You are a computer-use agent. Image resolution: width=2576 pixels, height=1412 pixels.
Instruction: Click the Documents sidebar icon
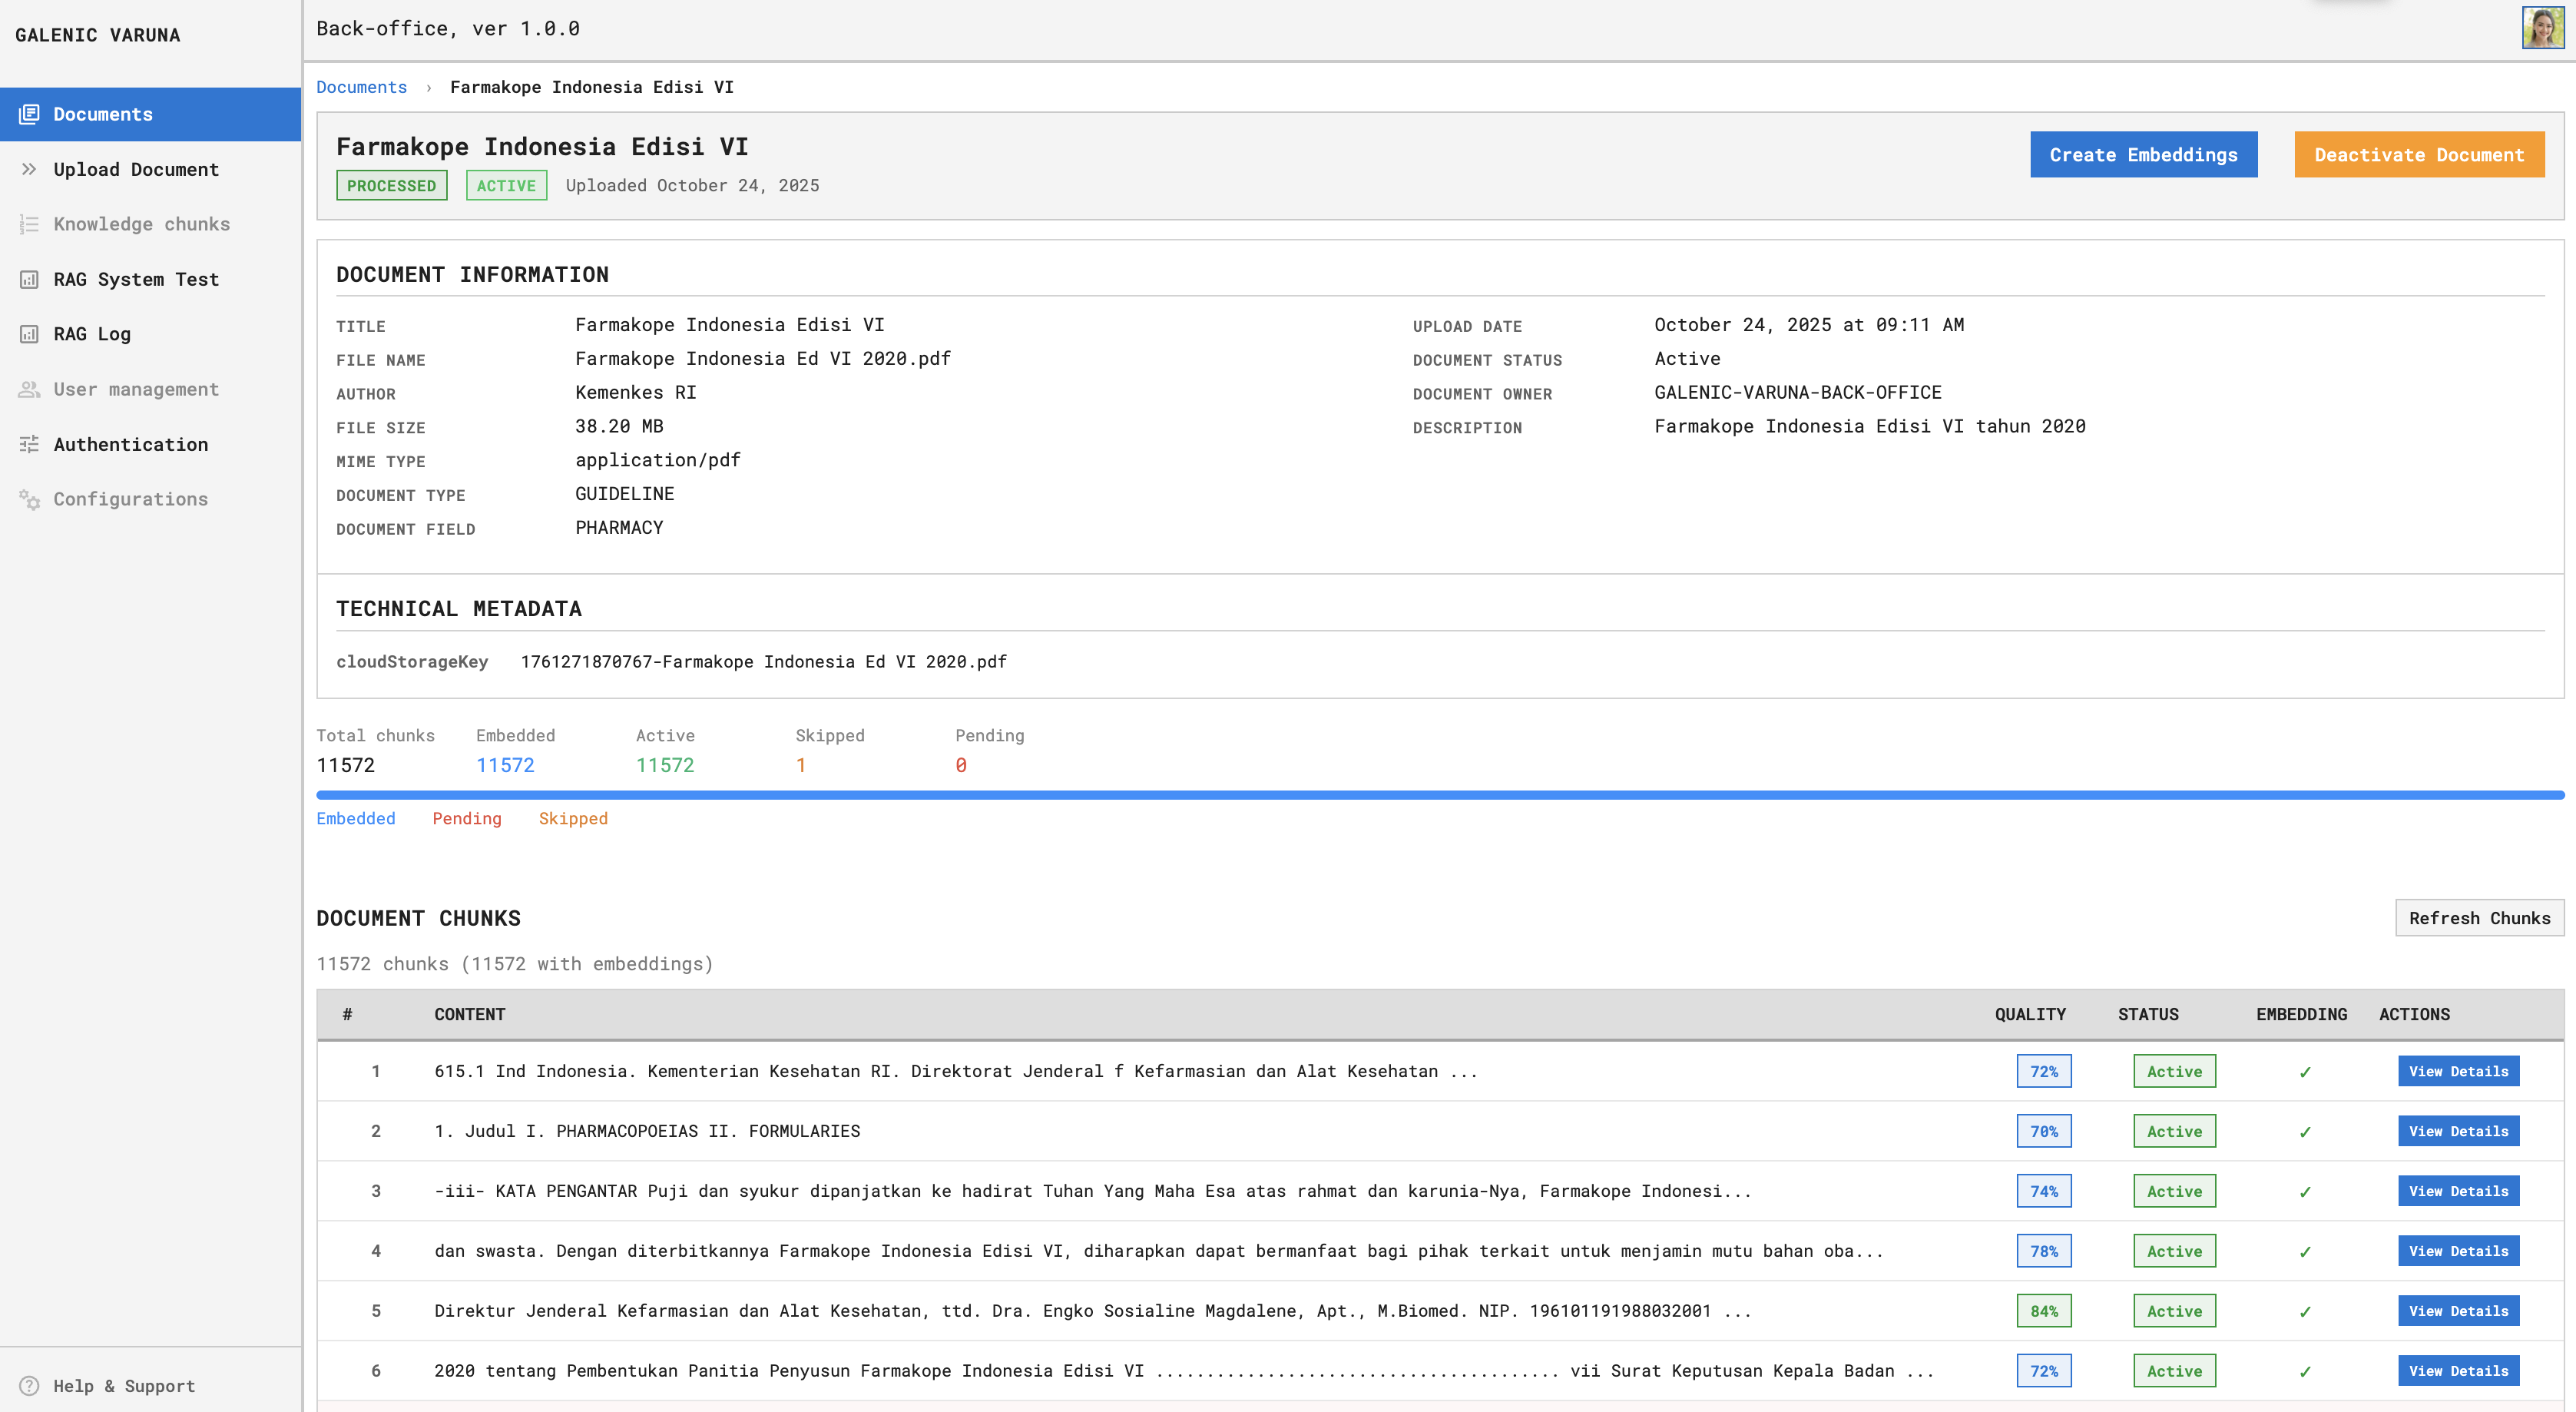[29, 114]
